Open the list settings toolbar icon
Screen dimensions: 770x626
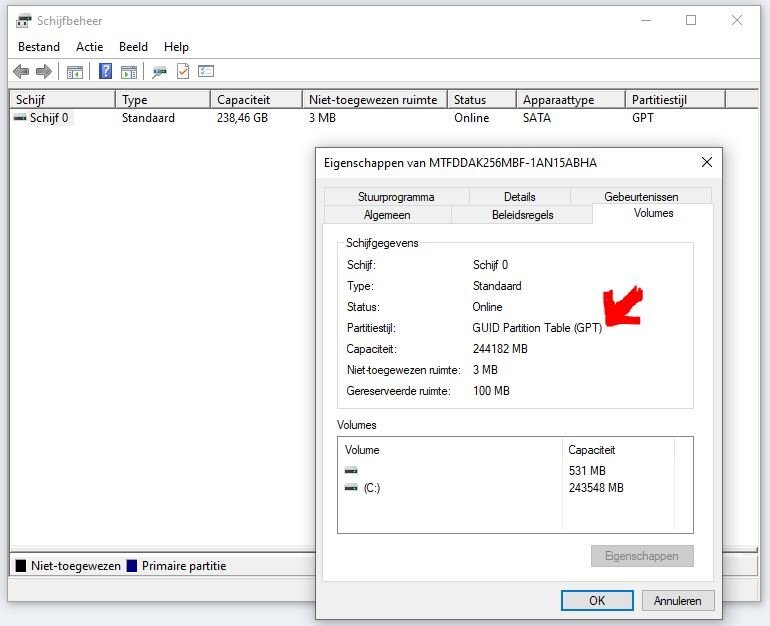point(206,71)
